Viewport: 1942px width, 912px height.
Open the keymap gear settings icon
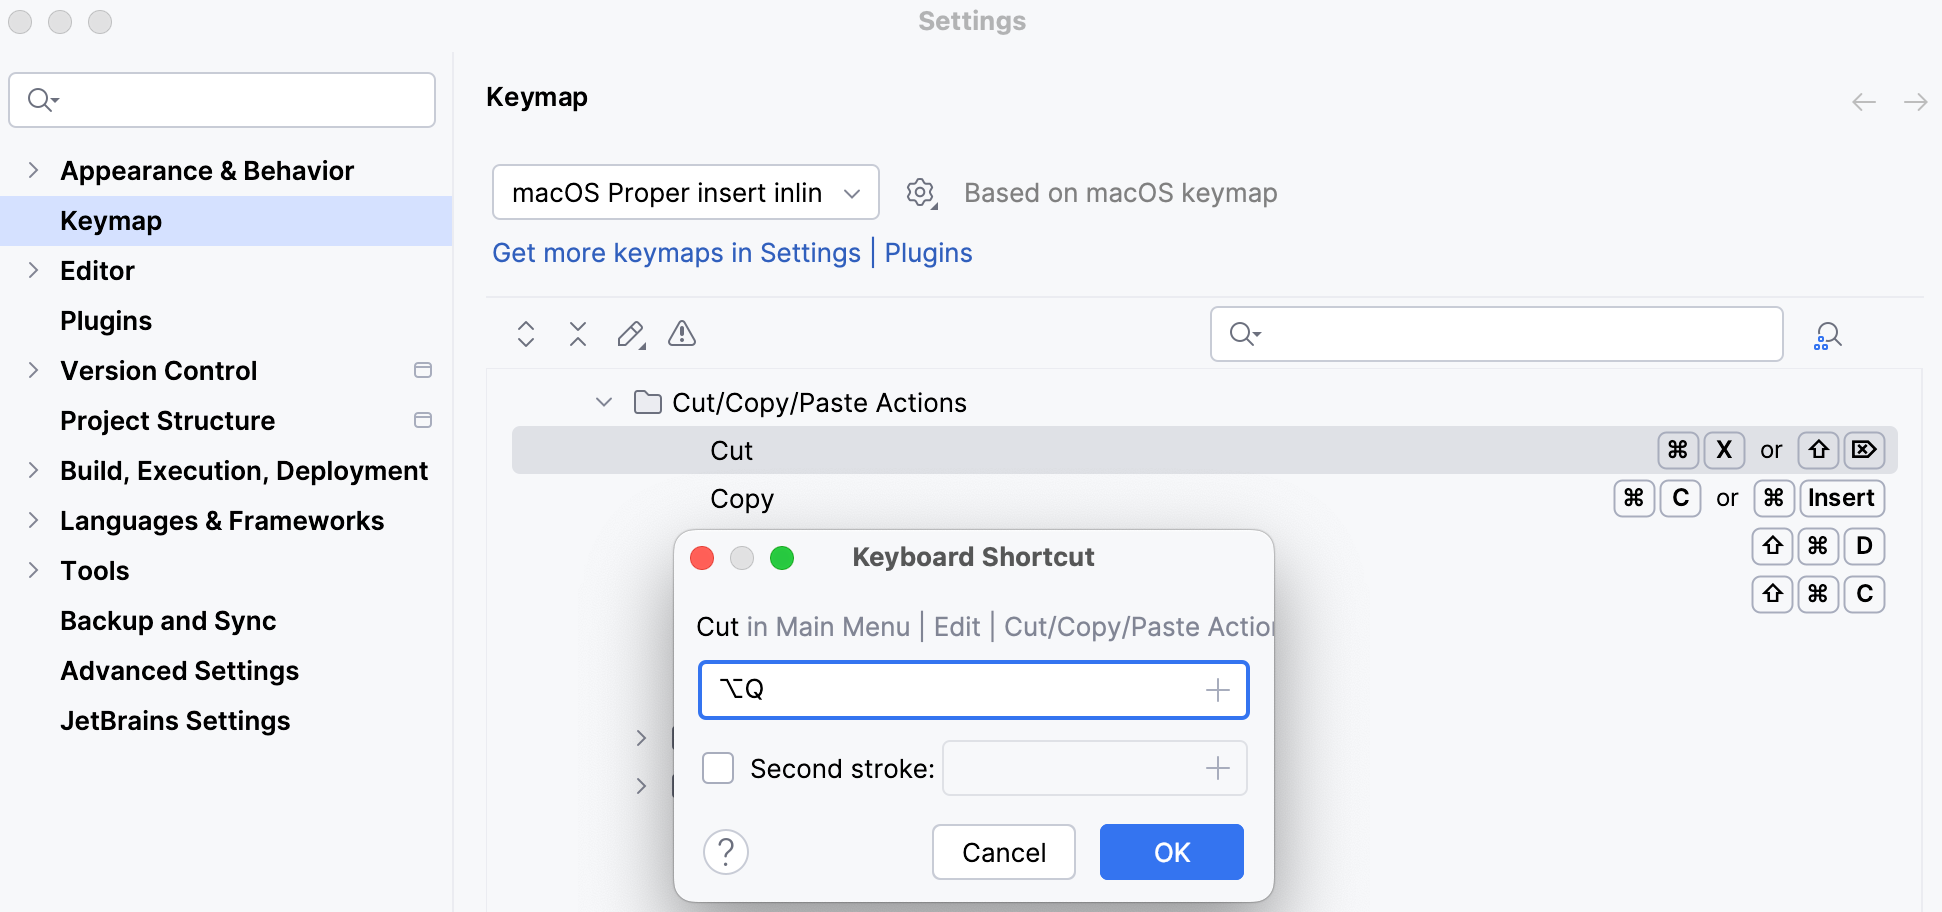click(x=920, y=192)
